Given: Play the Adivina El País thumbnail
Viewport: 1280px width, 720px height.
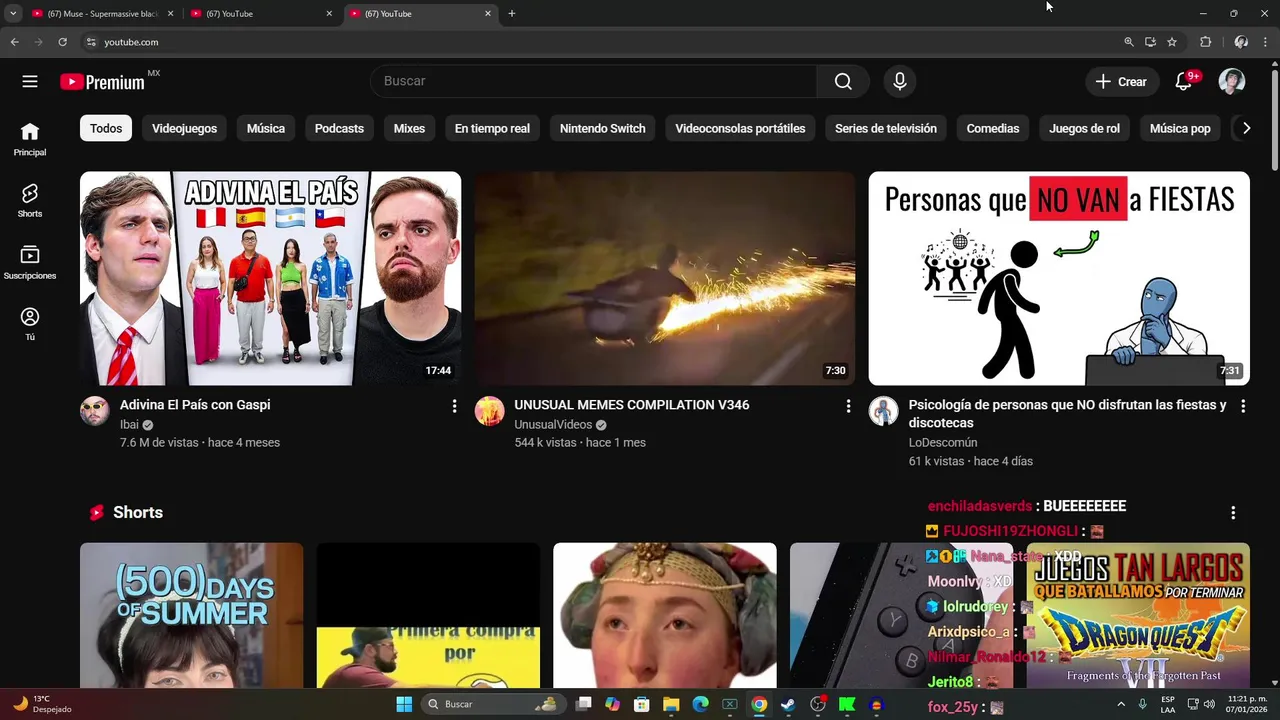Looking at the screenshot, I should point(270,278).
